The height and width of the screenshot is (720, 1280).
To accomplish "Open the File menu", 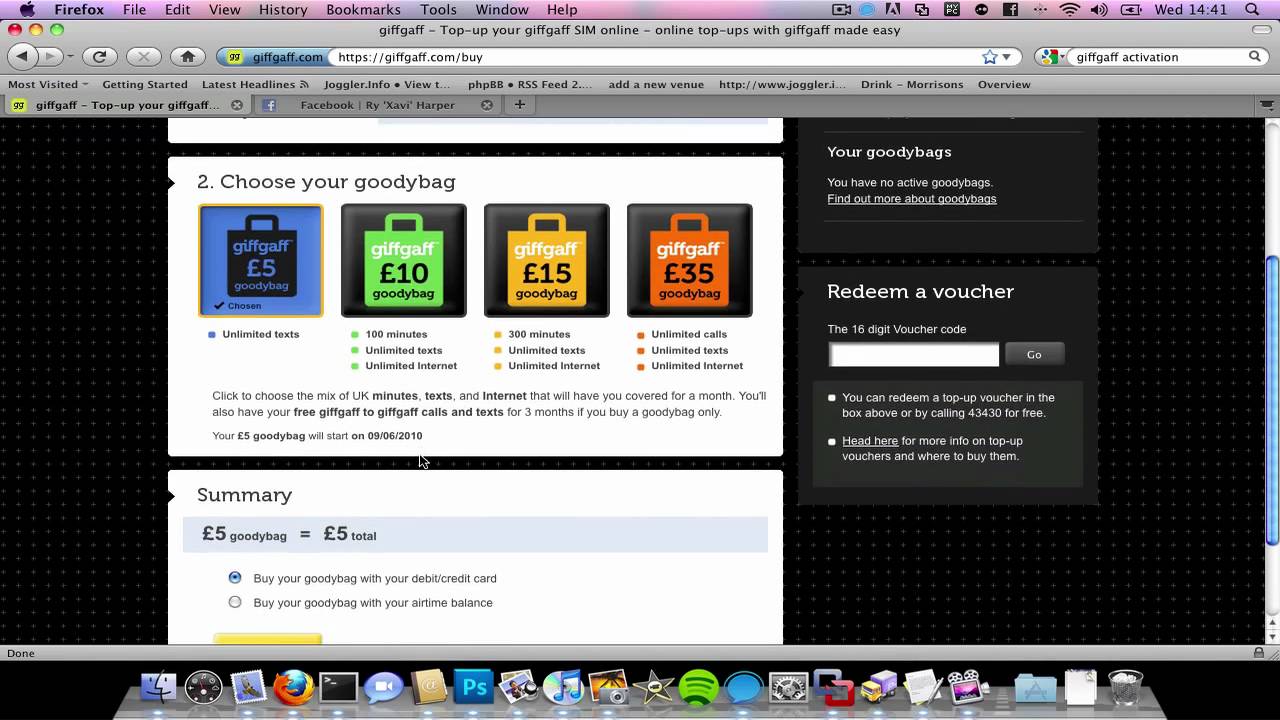I will tap(134, 10).
